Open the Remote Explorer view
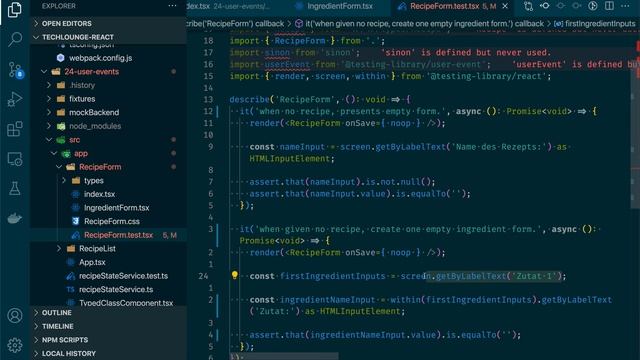The height and width of the screenshot is (360, 640). (15, 159)
